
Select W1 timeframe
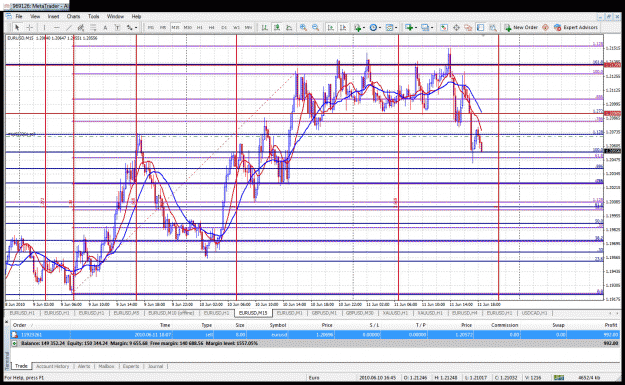coord(236,28)
